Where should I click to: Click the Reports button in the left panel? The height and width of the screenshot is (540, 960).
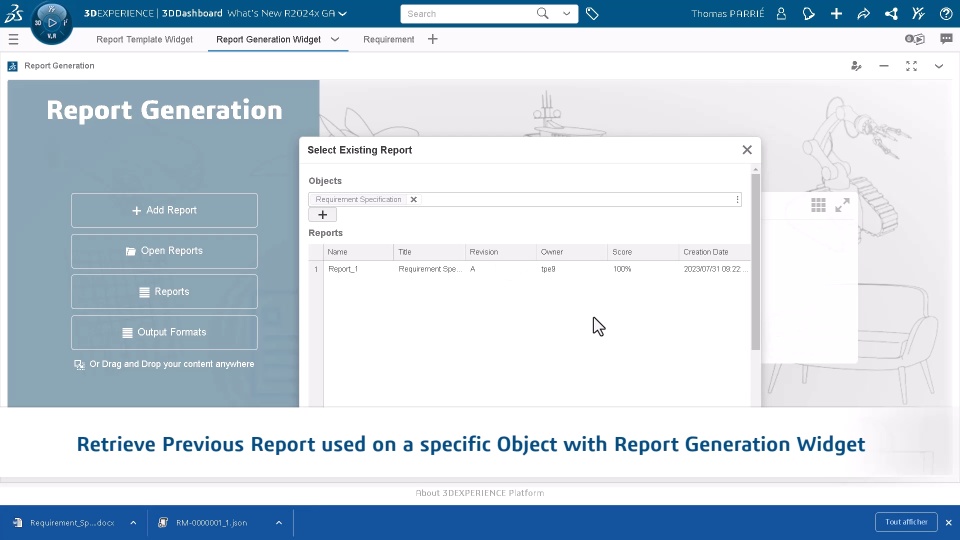click(x=164, y=291)
